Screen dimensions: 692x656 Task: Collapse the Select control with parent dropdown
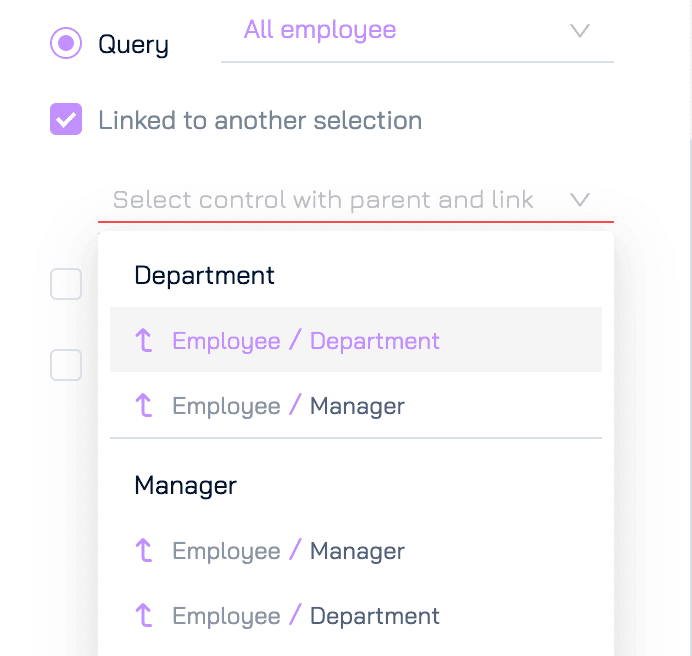point(356,200)
